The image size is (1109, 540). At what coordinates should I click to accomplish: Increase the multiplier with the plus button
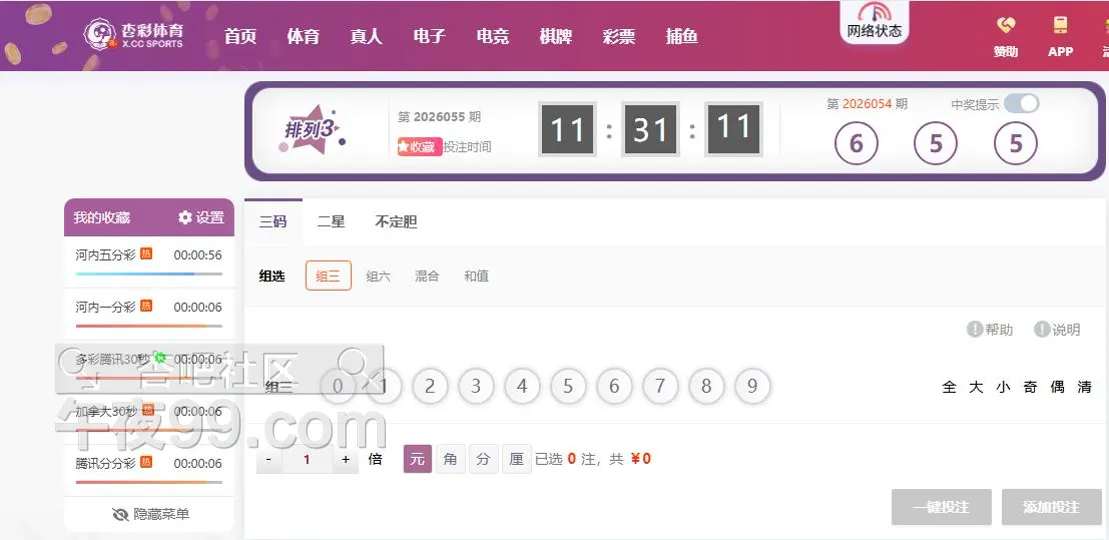tap(346, 460)
